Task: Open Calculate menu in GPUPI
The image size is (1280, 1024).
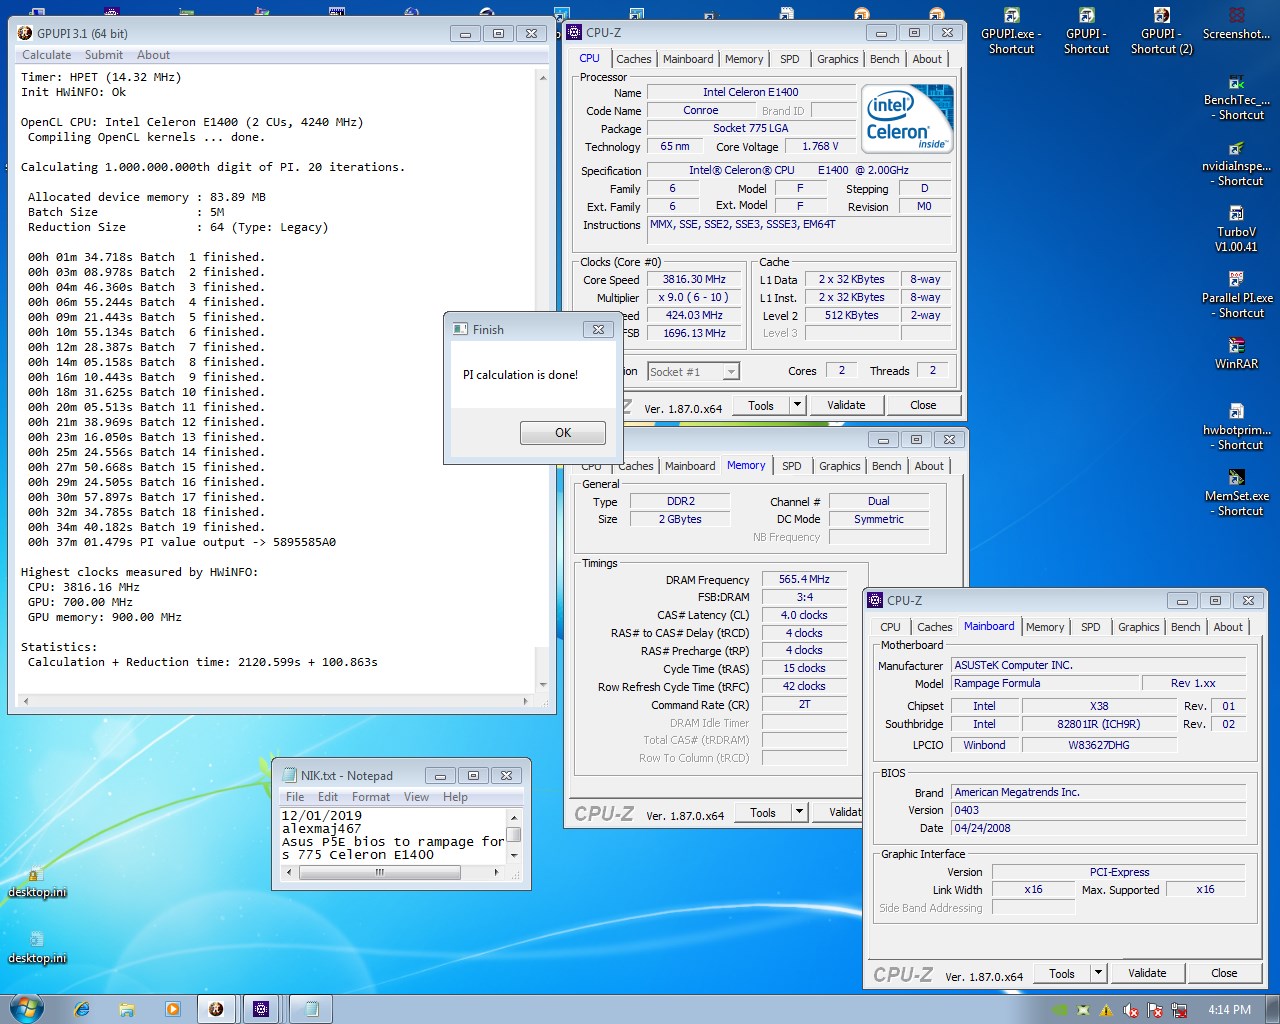Action: [47, 55]
